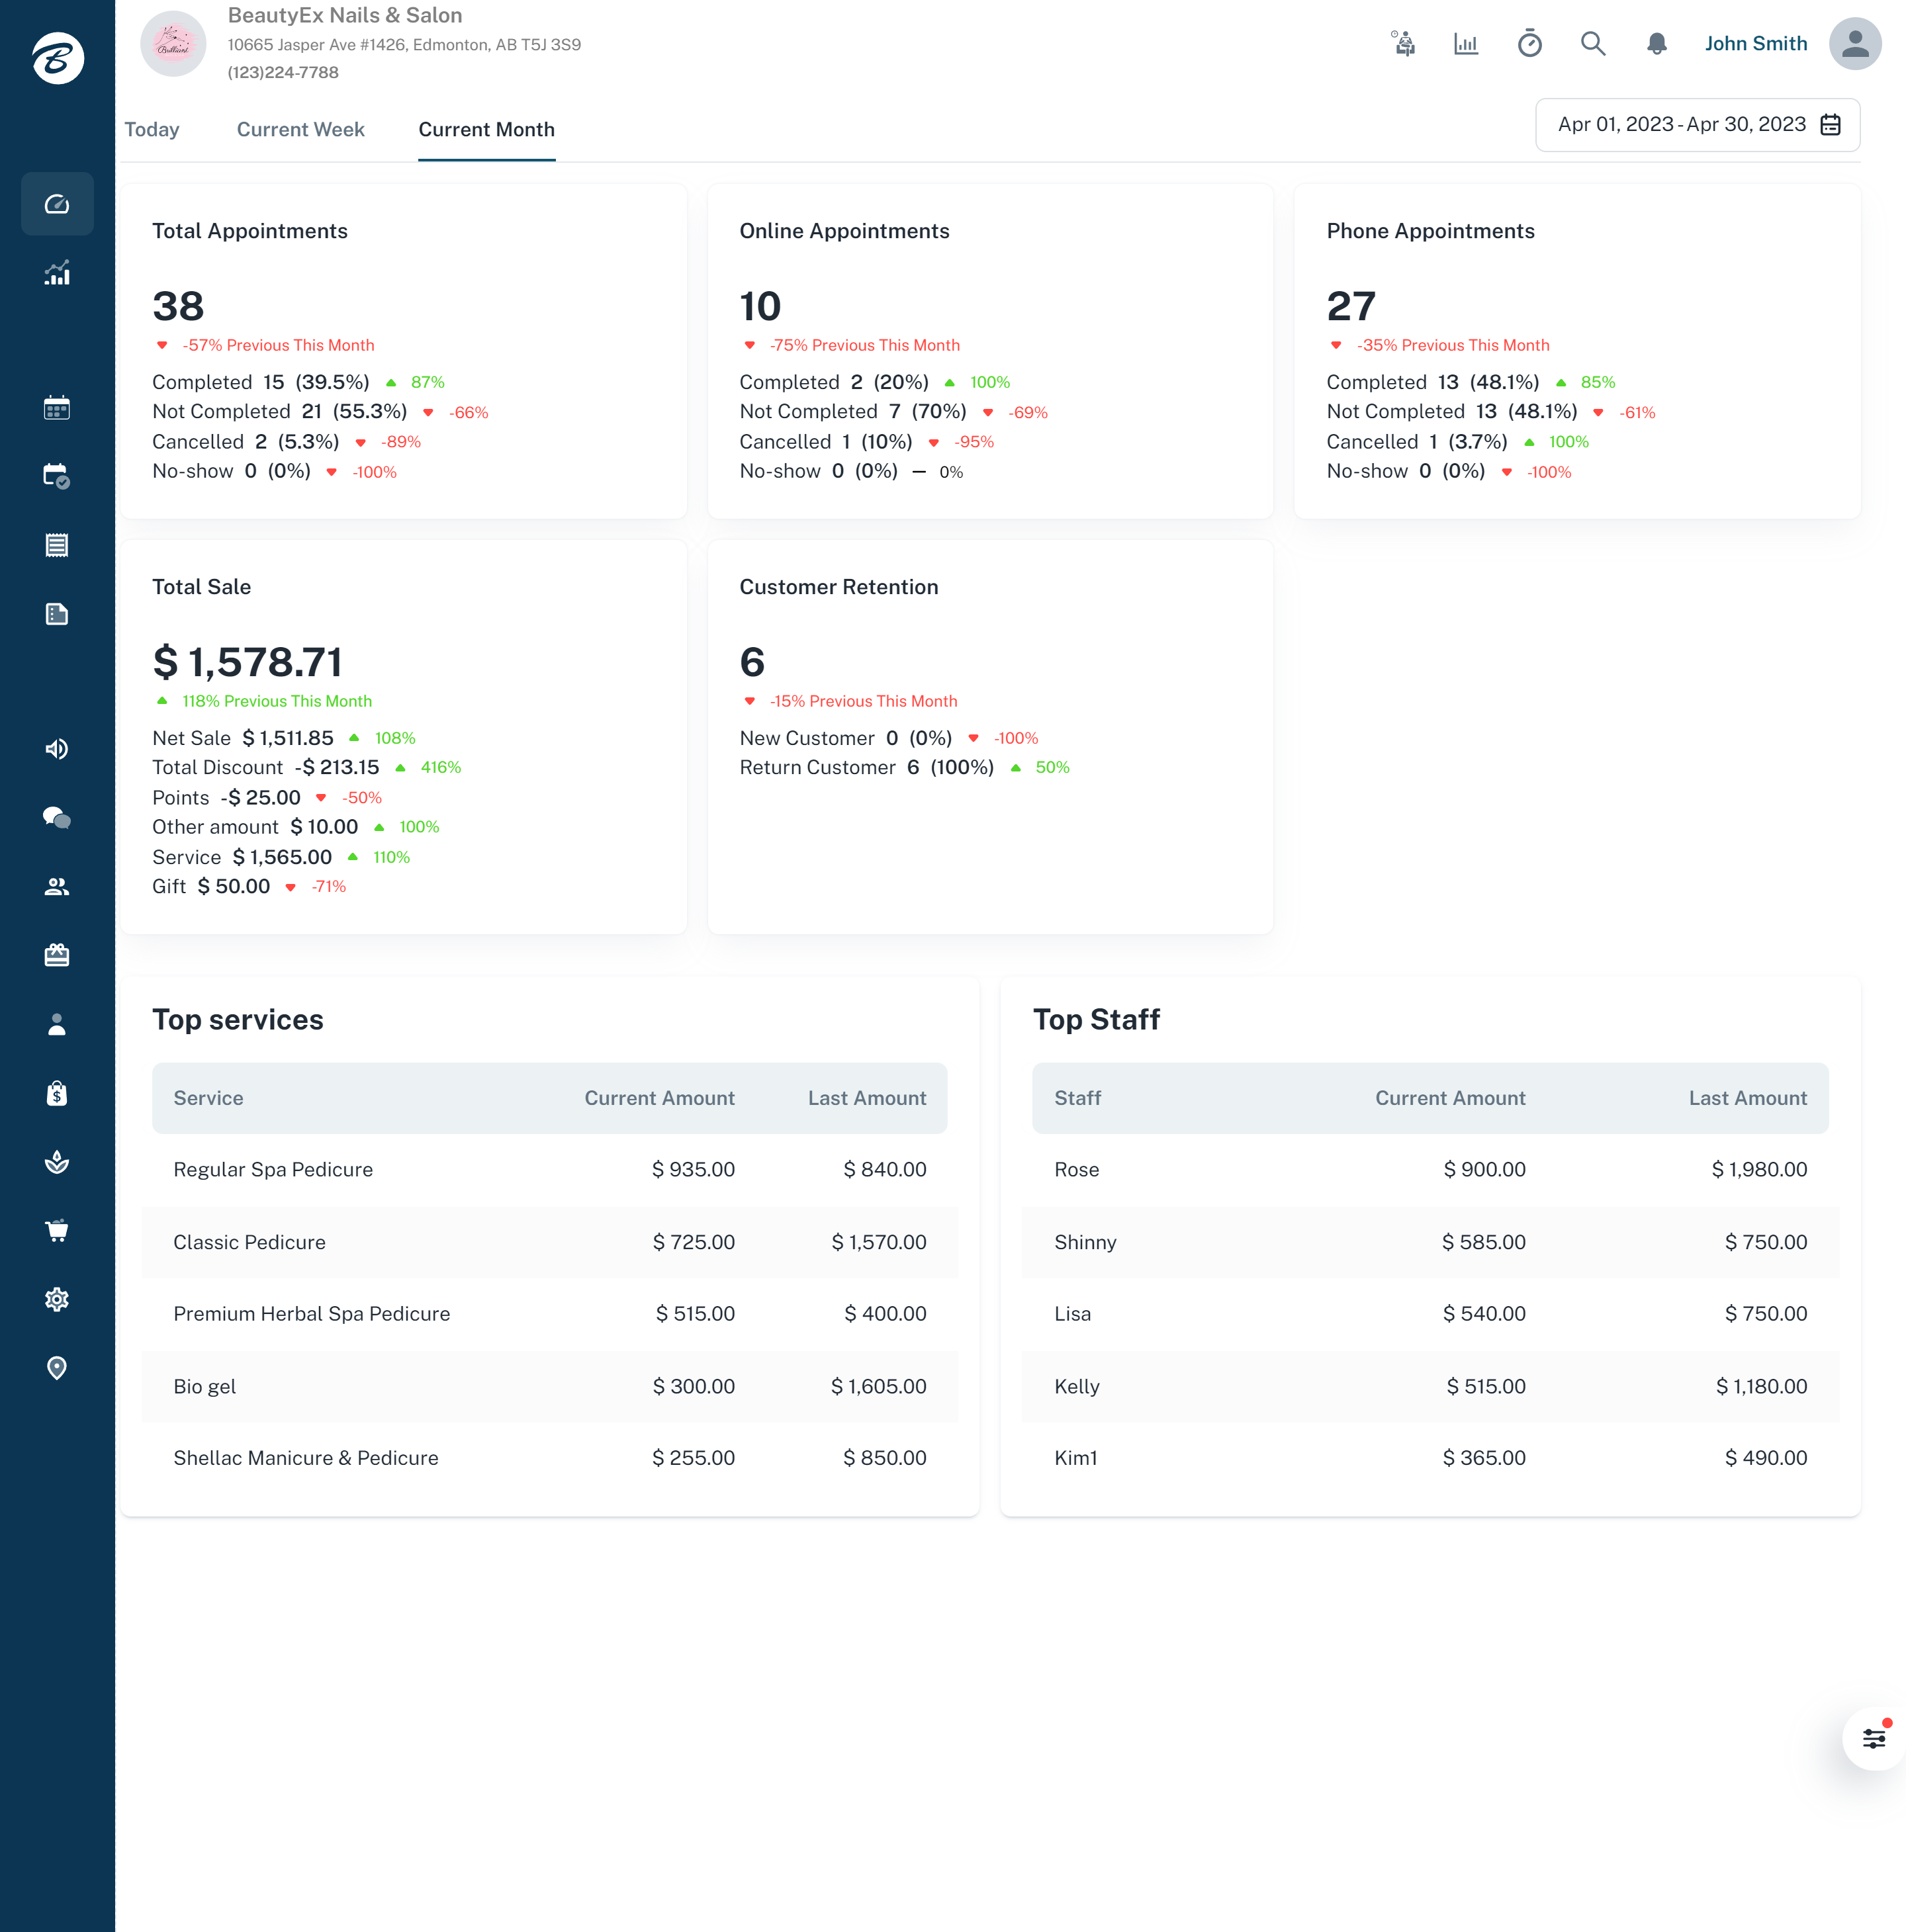Open the date range picker Apr 01 - Apr 30

pyautogui.click(x=1696, y=125)
